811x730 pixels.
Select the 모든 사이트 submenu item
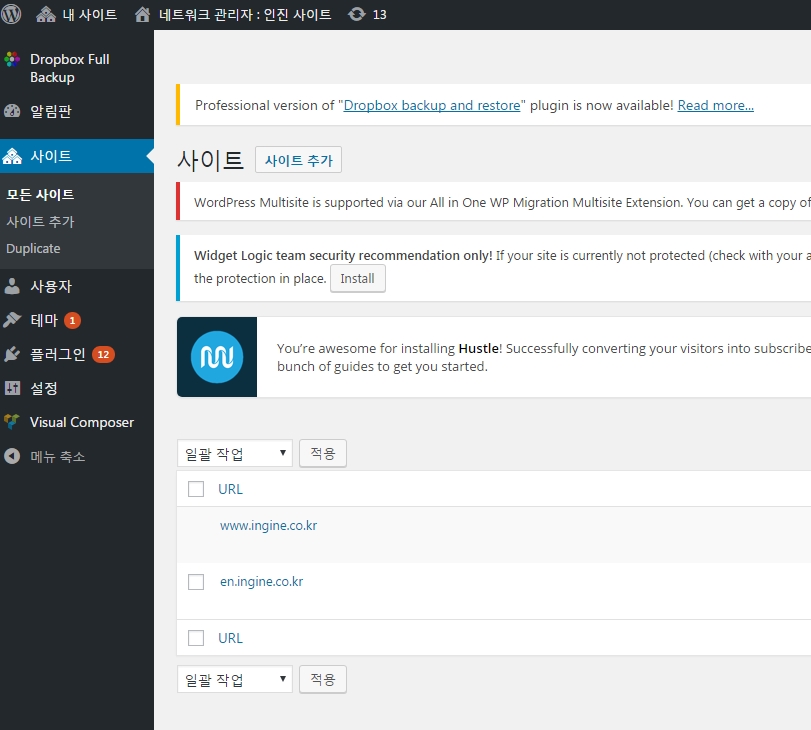coord(40,195)
